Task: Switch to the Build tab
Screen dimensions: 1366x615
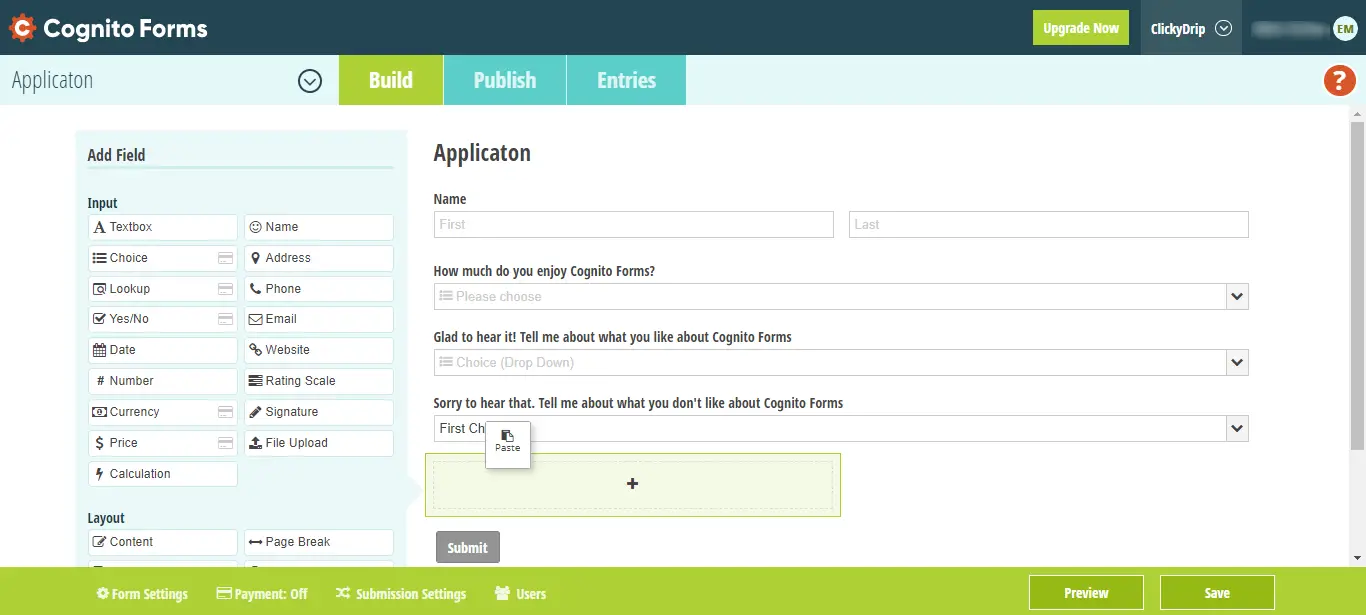Action: pos(390,80)
